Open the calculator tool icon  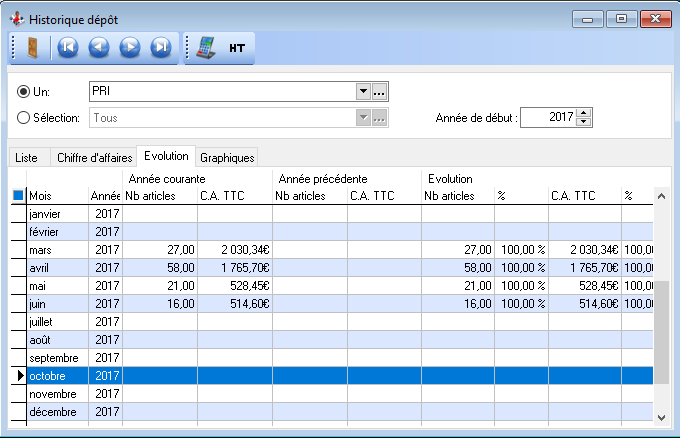point(207,47)
